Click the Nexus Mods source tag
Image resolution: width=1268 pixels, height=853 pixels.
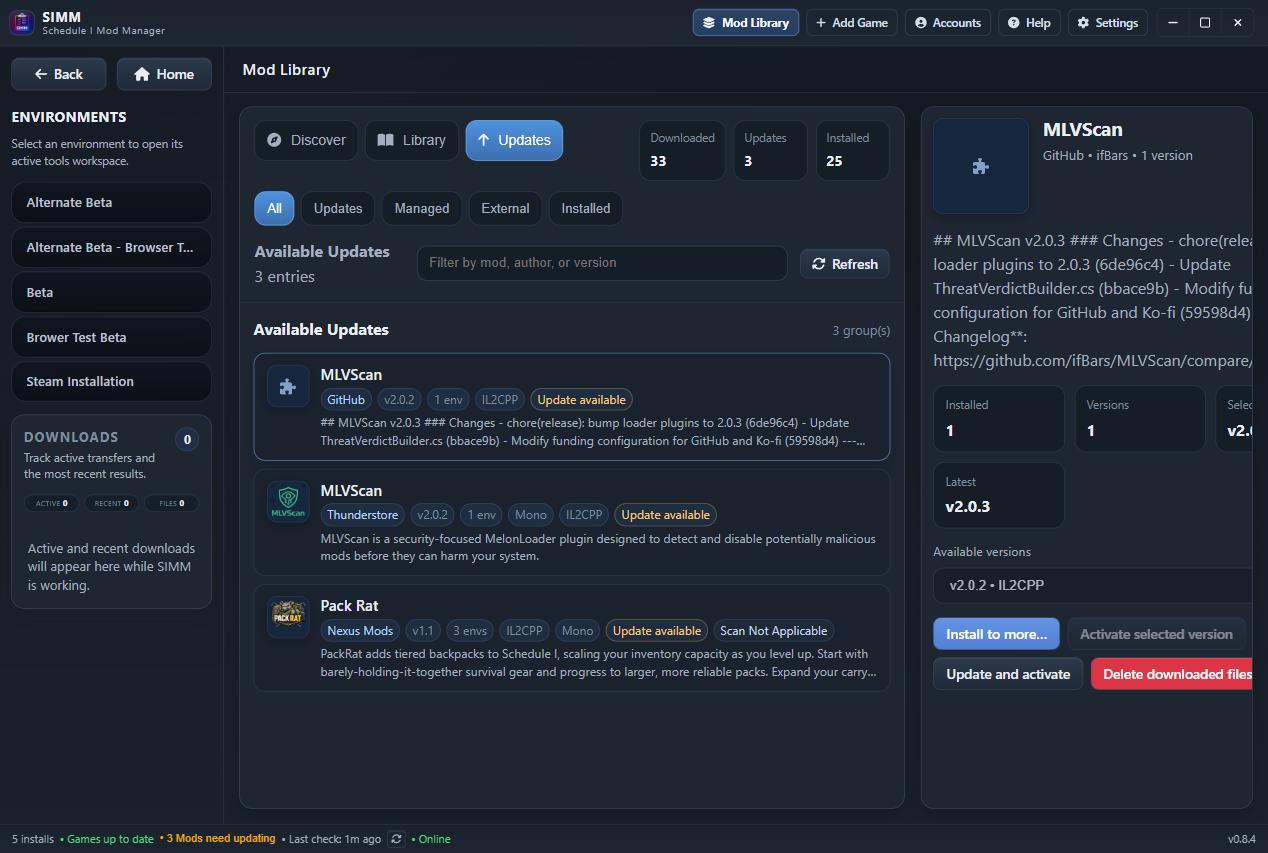[x=361, y=631]
